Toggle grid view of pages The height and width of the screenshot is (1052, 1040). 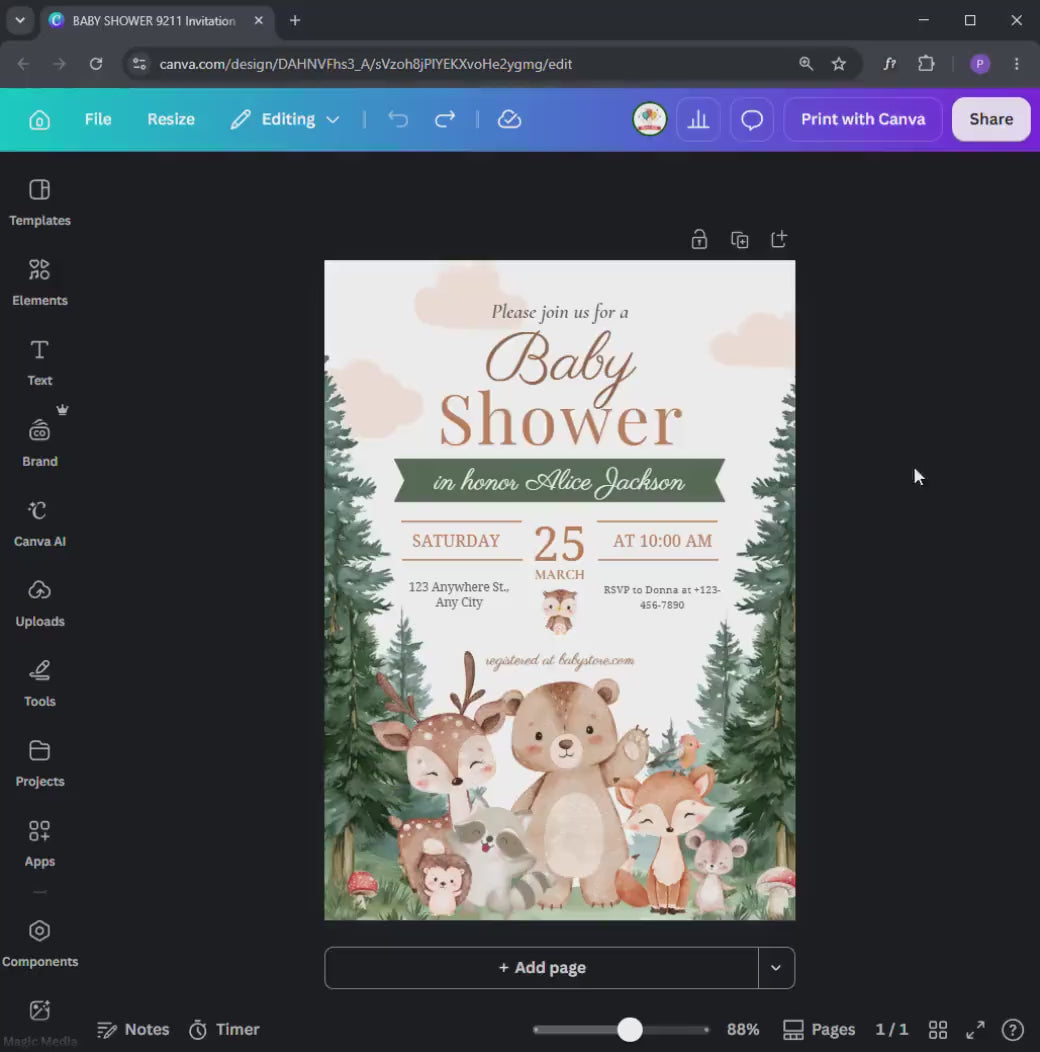pos(937,1029)
